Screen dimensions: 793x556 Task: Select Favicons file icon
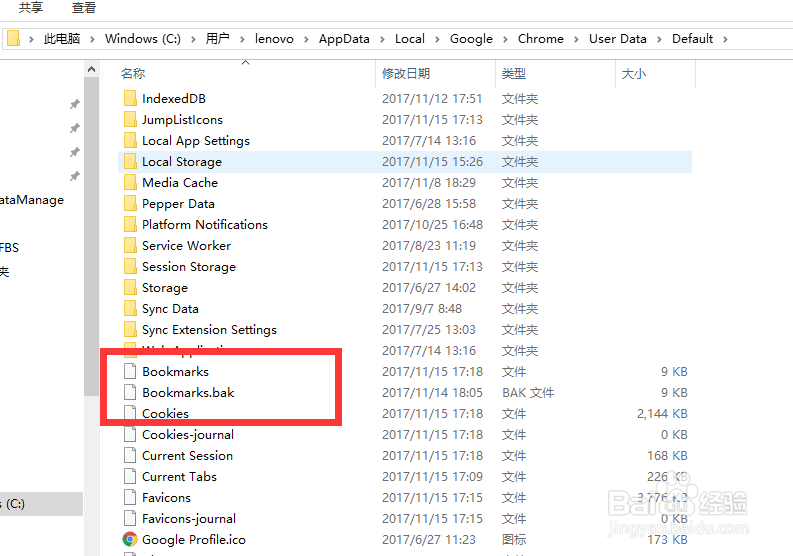click(x=130, y=497)
